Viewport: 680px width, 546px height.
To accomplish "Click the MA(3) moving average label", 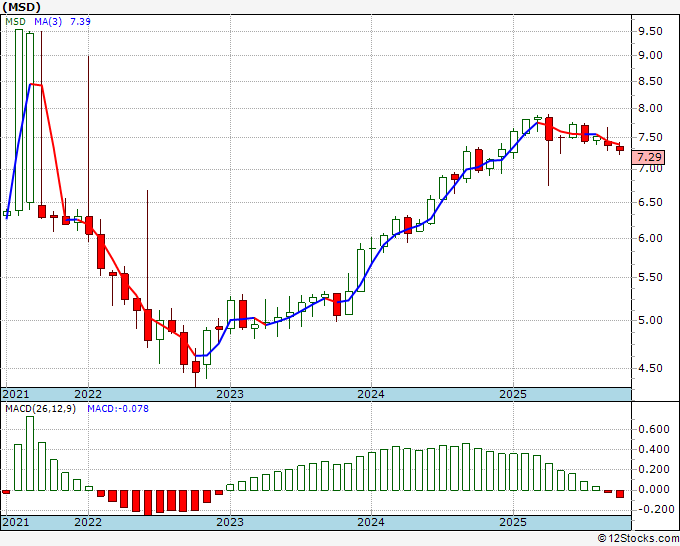I will click(48, 21).
